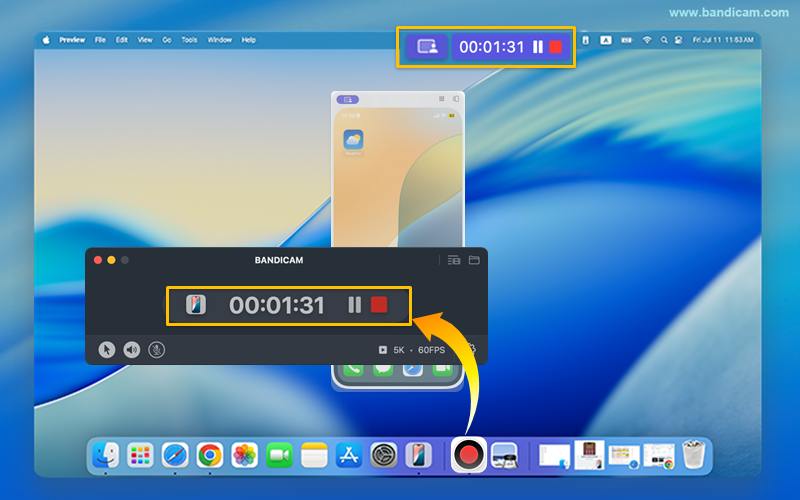
Task: Click menu bar screen-with-webcam mode icon
Action: [x=427, y=47]
